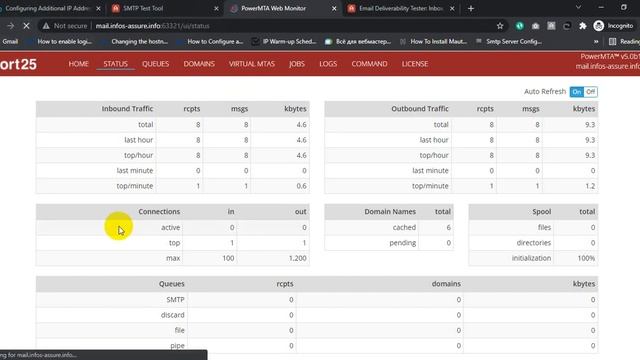Click the Spool table header

pos(542,211)
